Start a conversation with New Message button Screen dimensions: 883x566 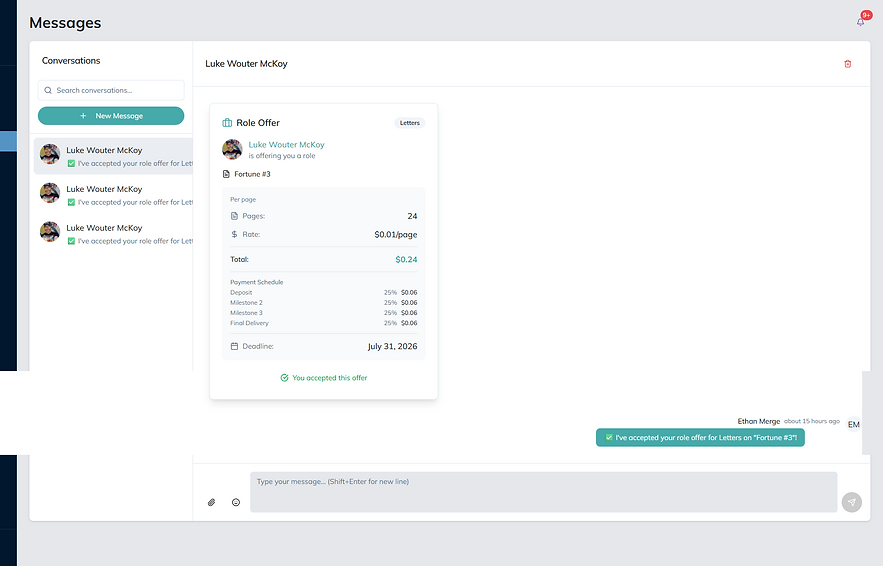[111, 115]
